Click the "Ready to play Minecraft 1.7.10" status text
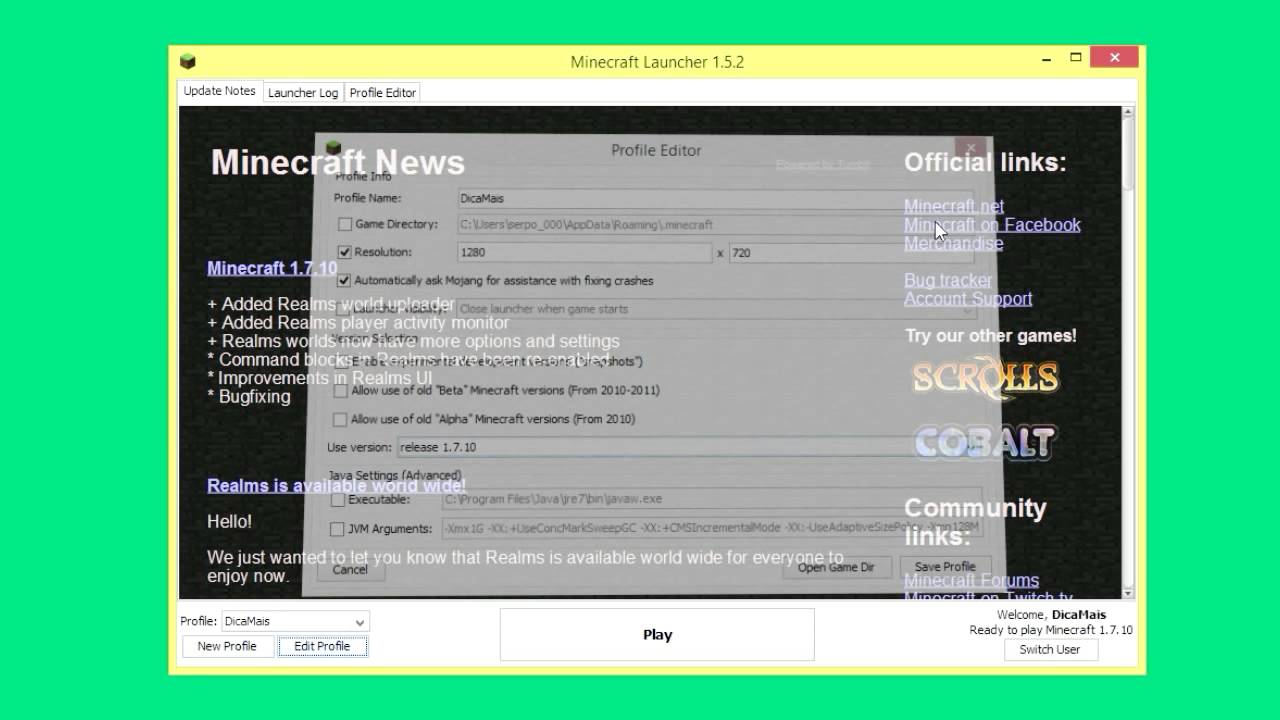The image size is (1280, 720). pos(1051,630)
